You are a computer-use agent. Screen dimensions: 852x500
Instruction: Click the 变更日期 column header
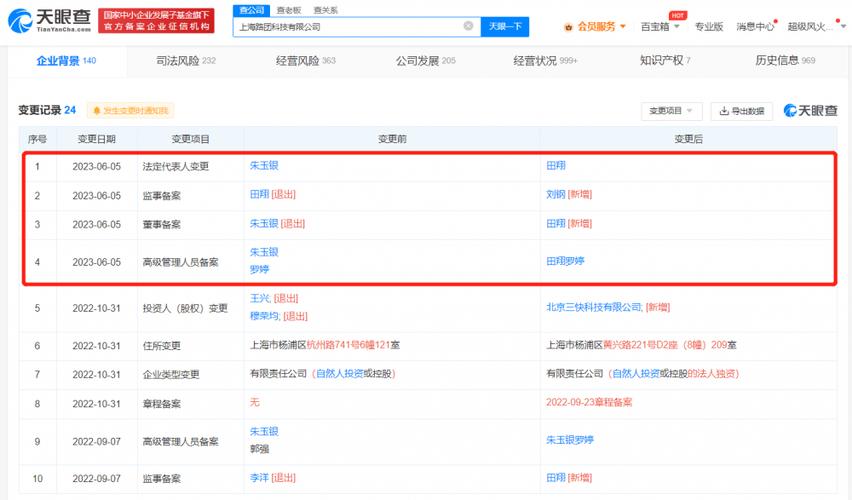coord(96,139)
